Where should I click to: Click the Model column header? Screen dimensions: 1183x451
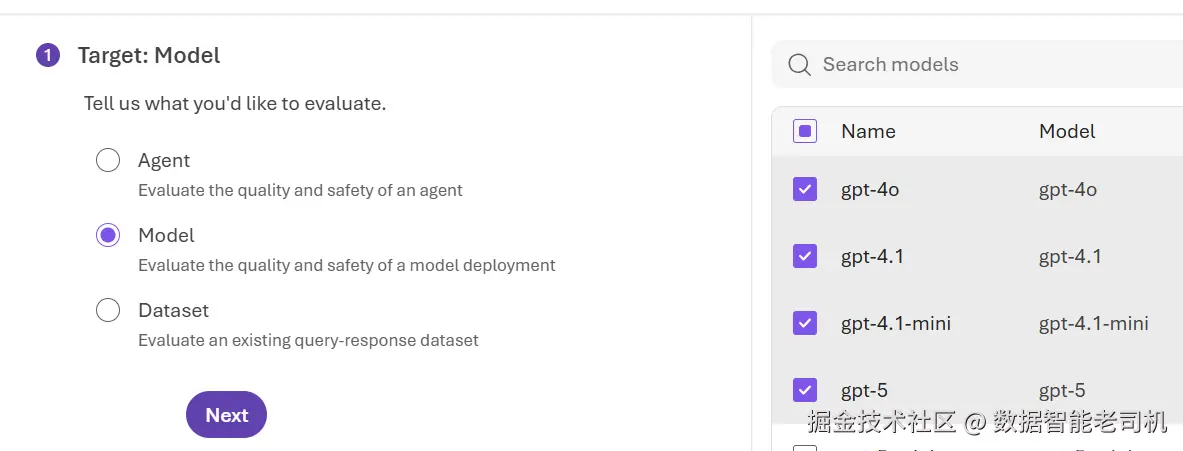tap(1067, 131)
